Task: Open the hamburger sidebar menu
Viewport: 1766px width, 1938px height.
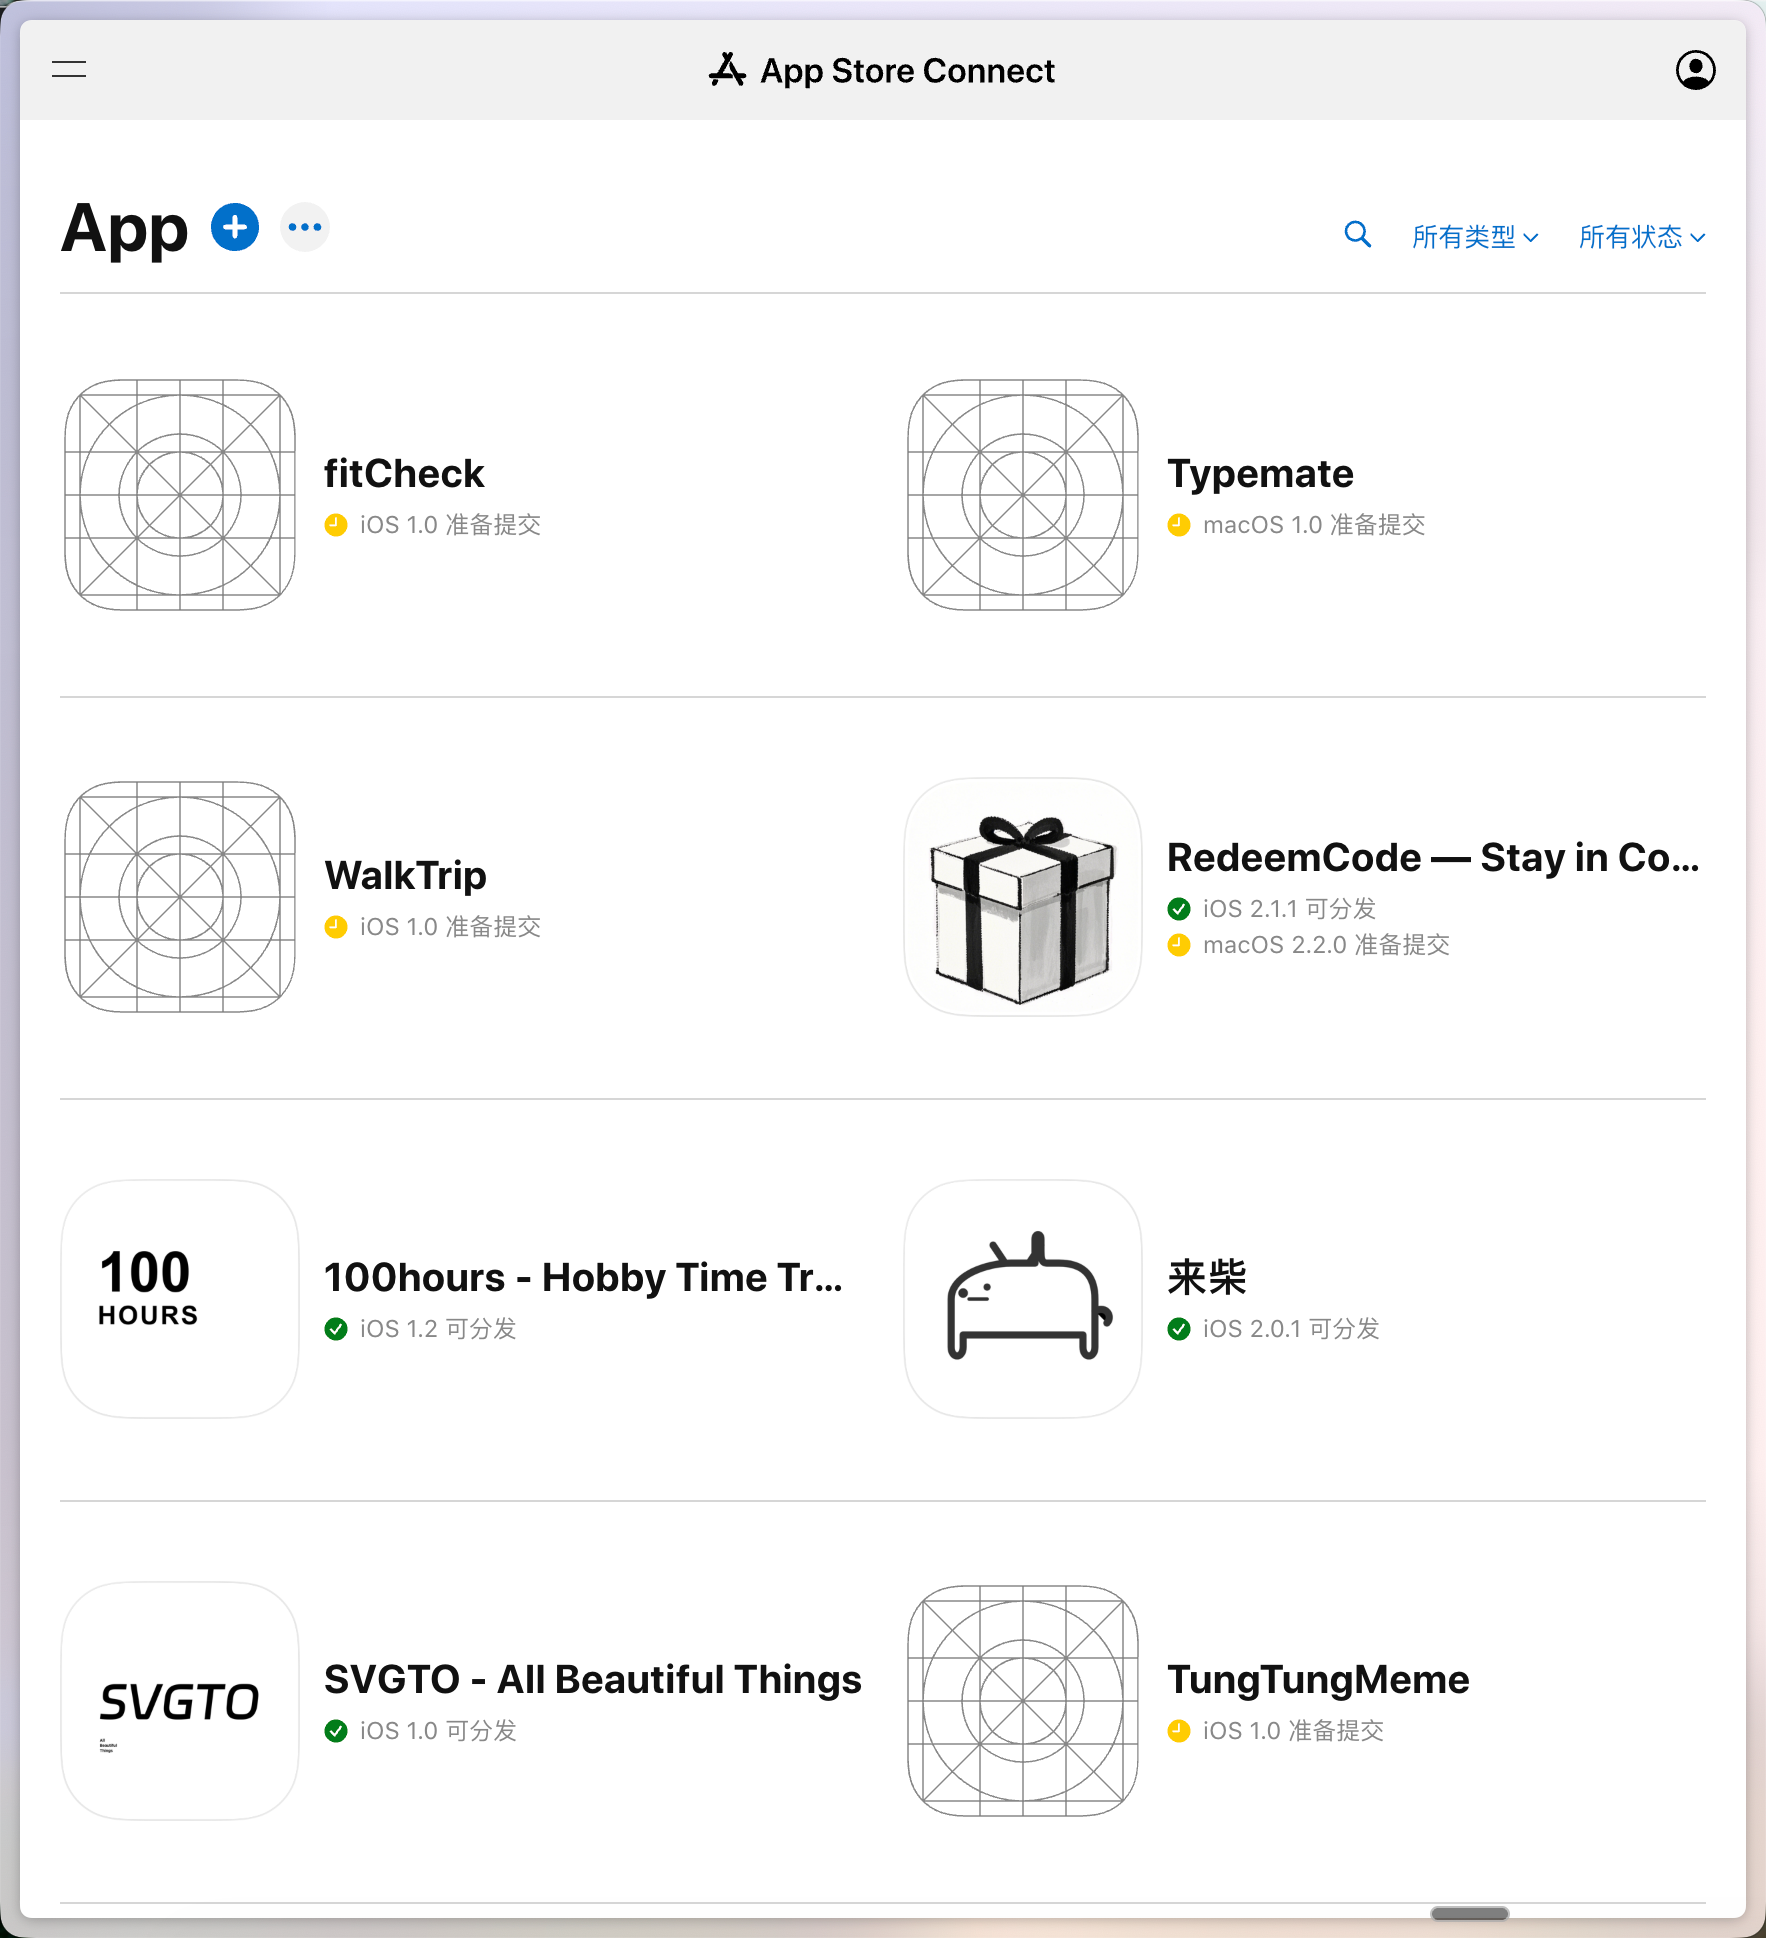Action: 69,69
